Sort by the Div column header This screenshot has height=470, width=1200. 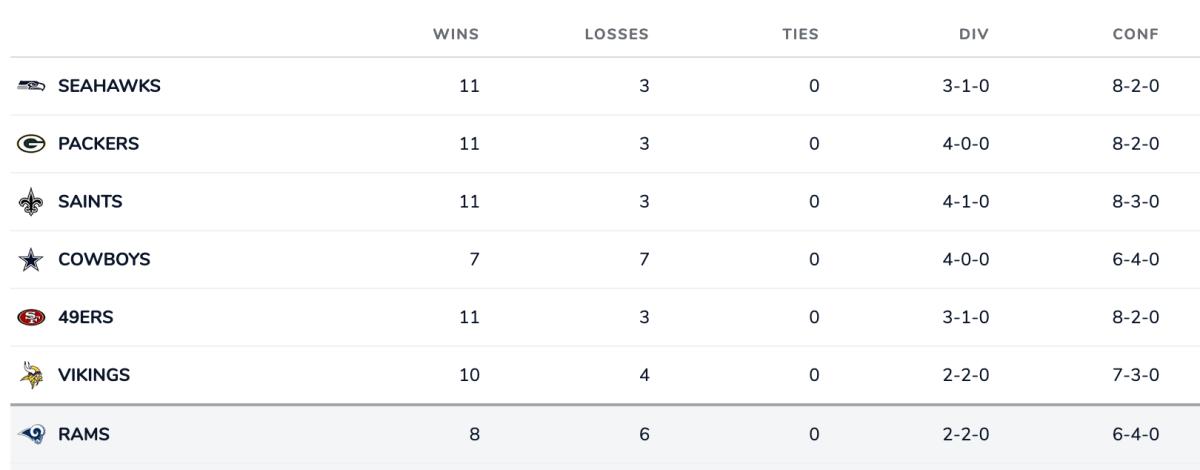(974, 34)
